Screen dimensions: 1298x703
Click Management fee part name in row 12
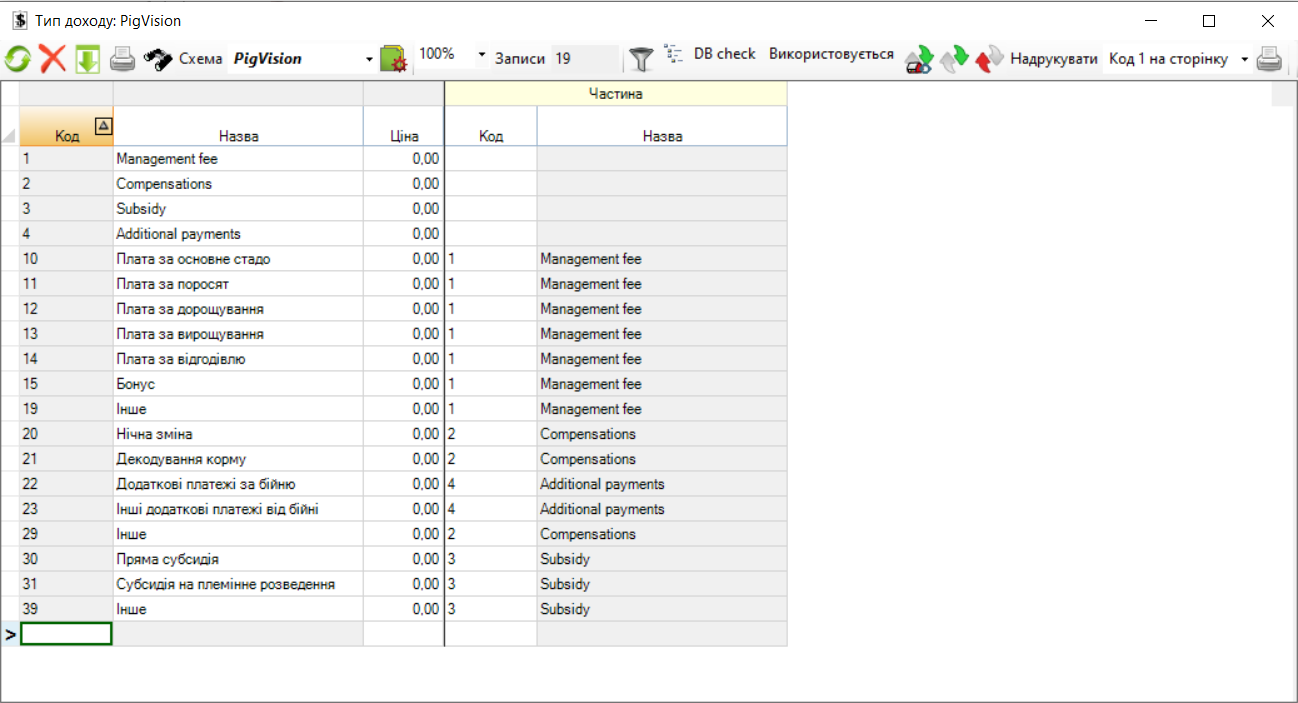pos(662,309)
